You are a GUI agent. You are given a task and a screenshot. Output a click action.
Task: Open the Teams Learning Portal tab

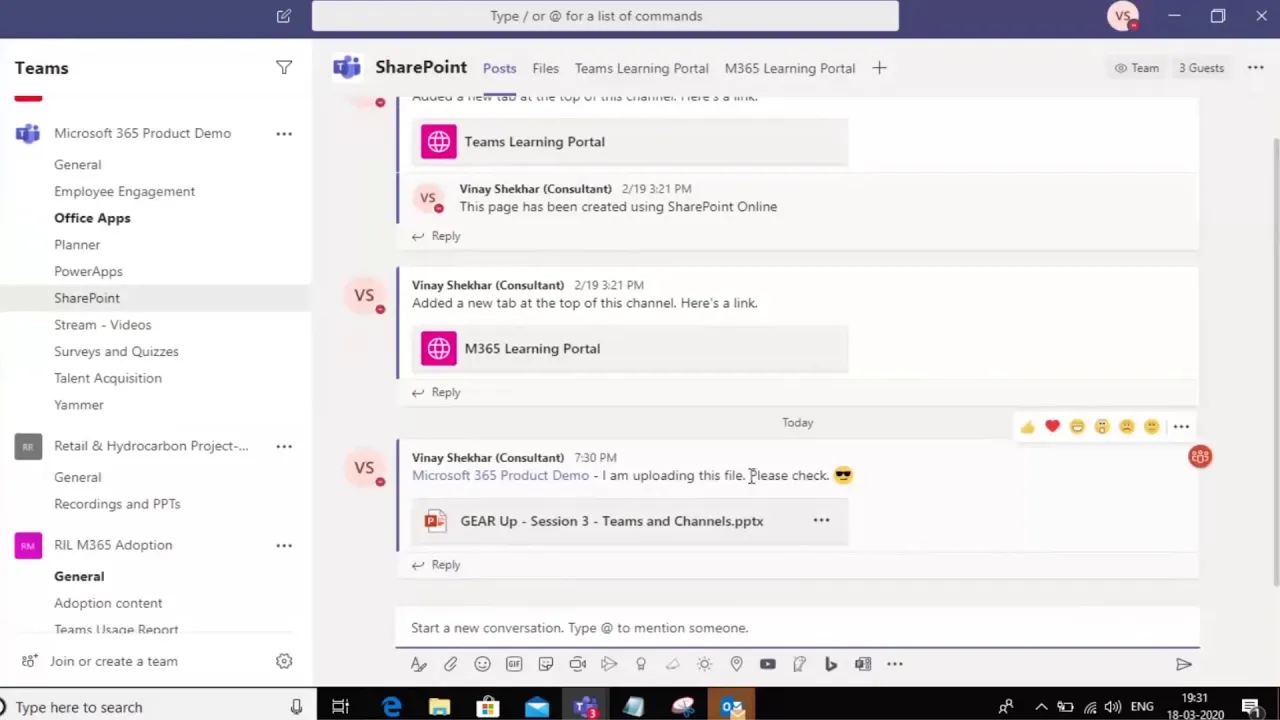[x=642, y=68]
